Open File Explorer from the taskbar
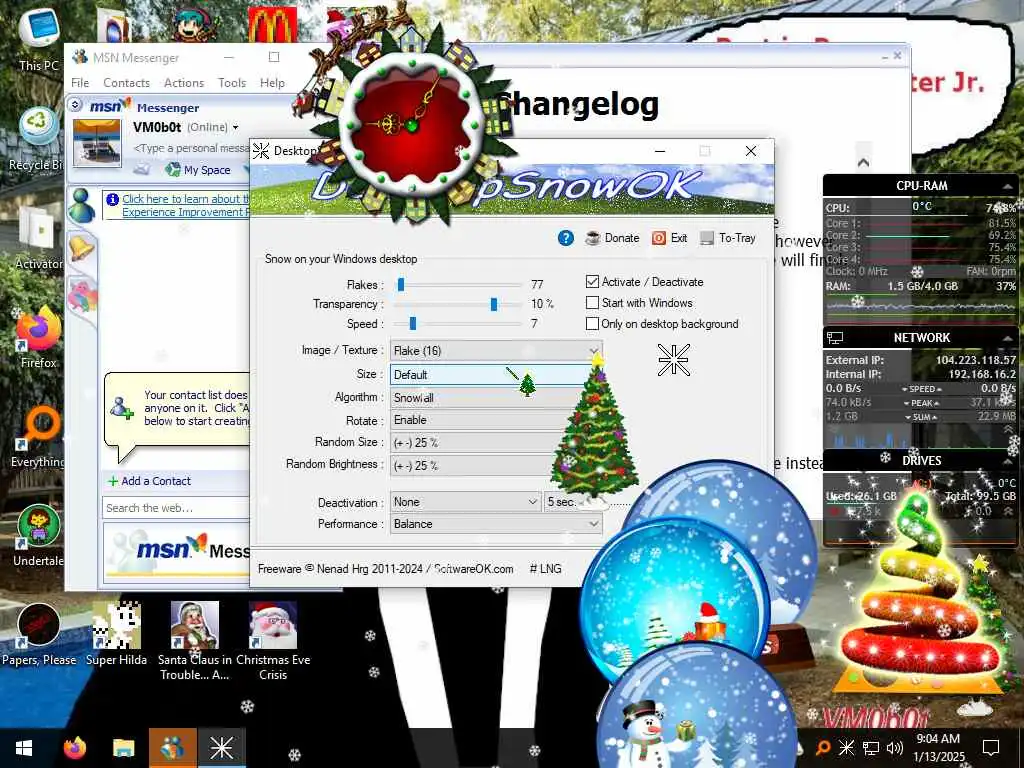Image resolution: width=1024 pixels, height=768 pixels. 123,748
